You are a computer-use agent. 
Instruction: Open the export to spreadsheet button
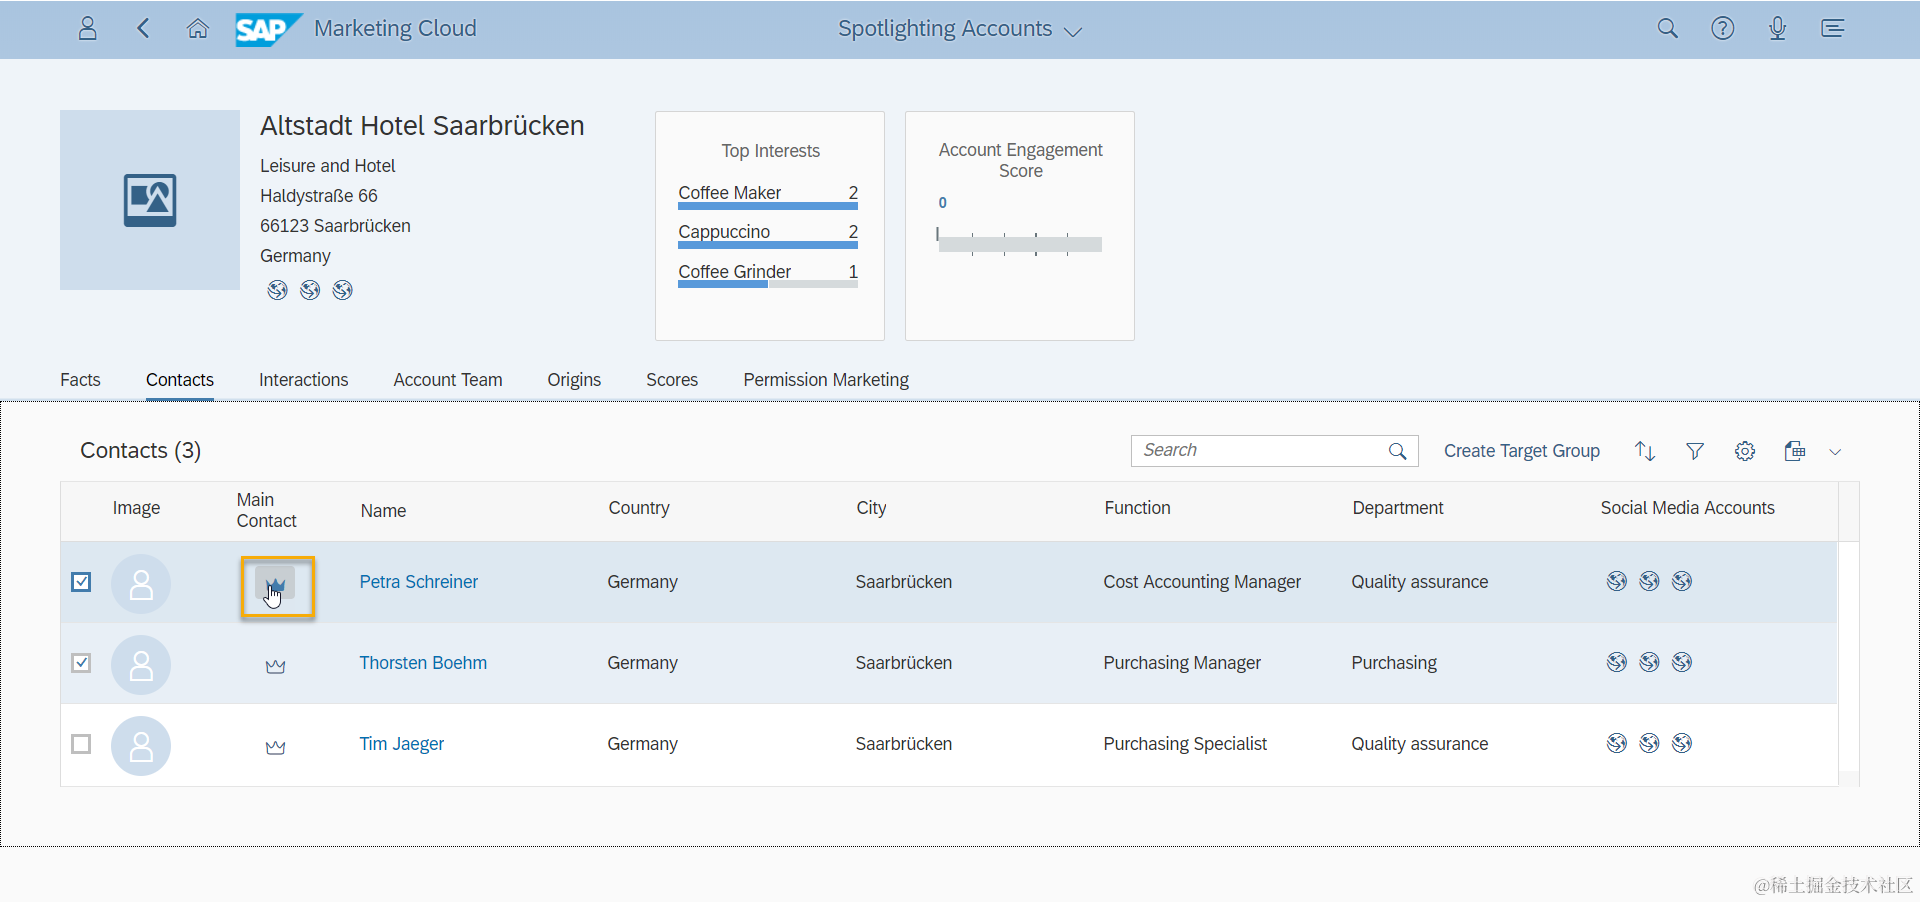[1795, 451]
